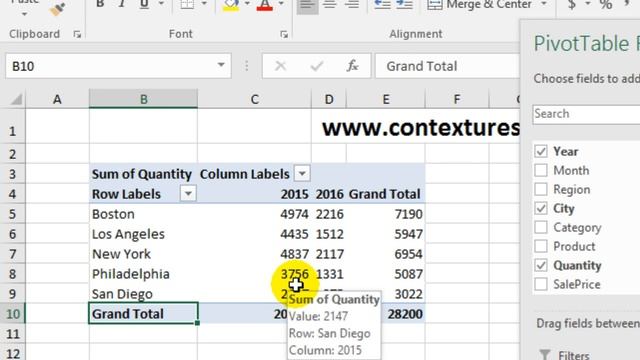Open the borders dropdown arrow
The width and height of the screenshot is (640, 360).
click(204, 4)
